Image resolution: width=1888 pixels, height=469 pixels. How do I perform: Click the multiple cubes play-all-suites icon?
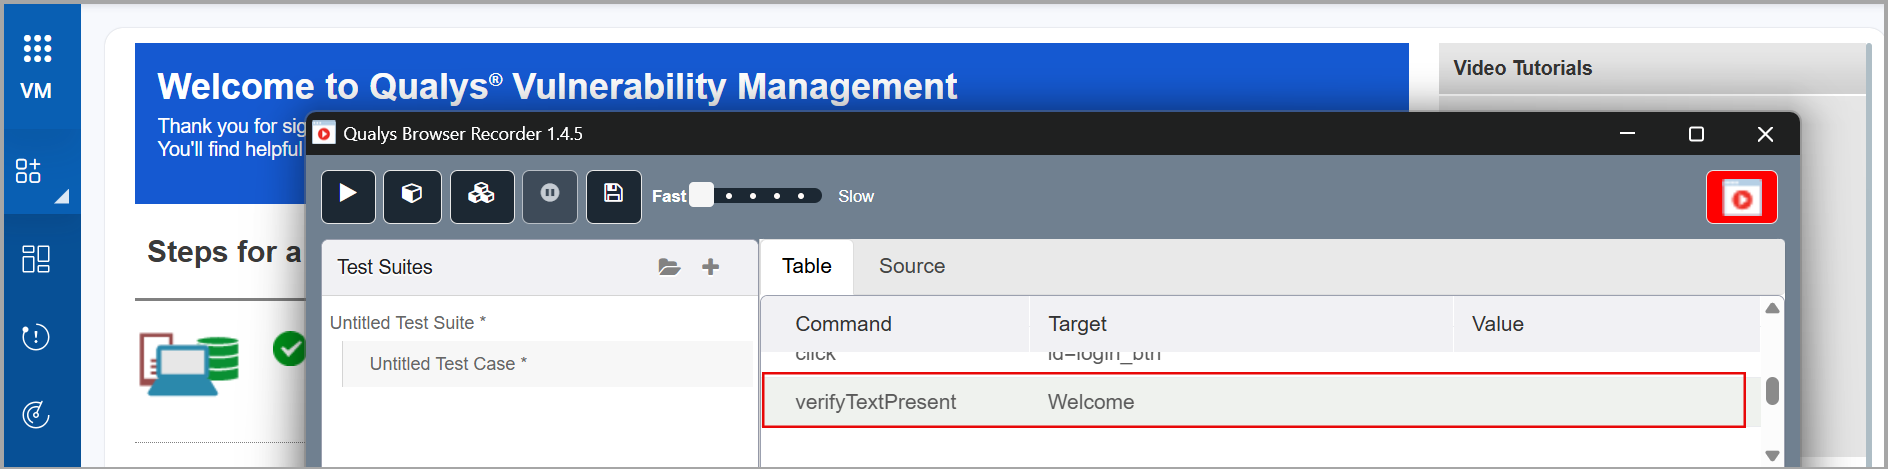click(482, 196)
